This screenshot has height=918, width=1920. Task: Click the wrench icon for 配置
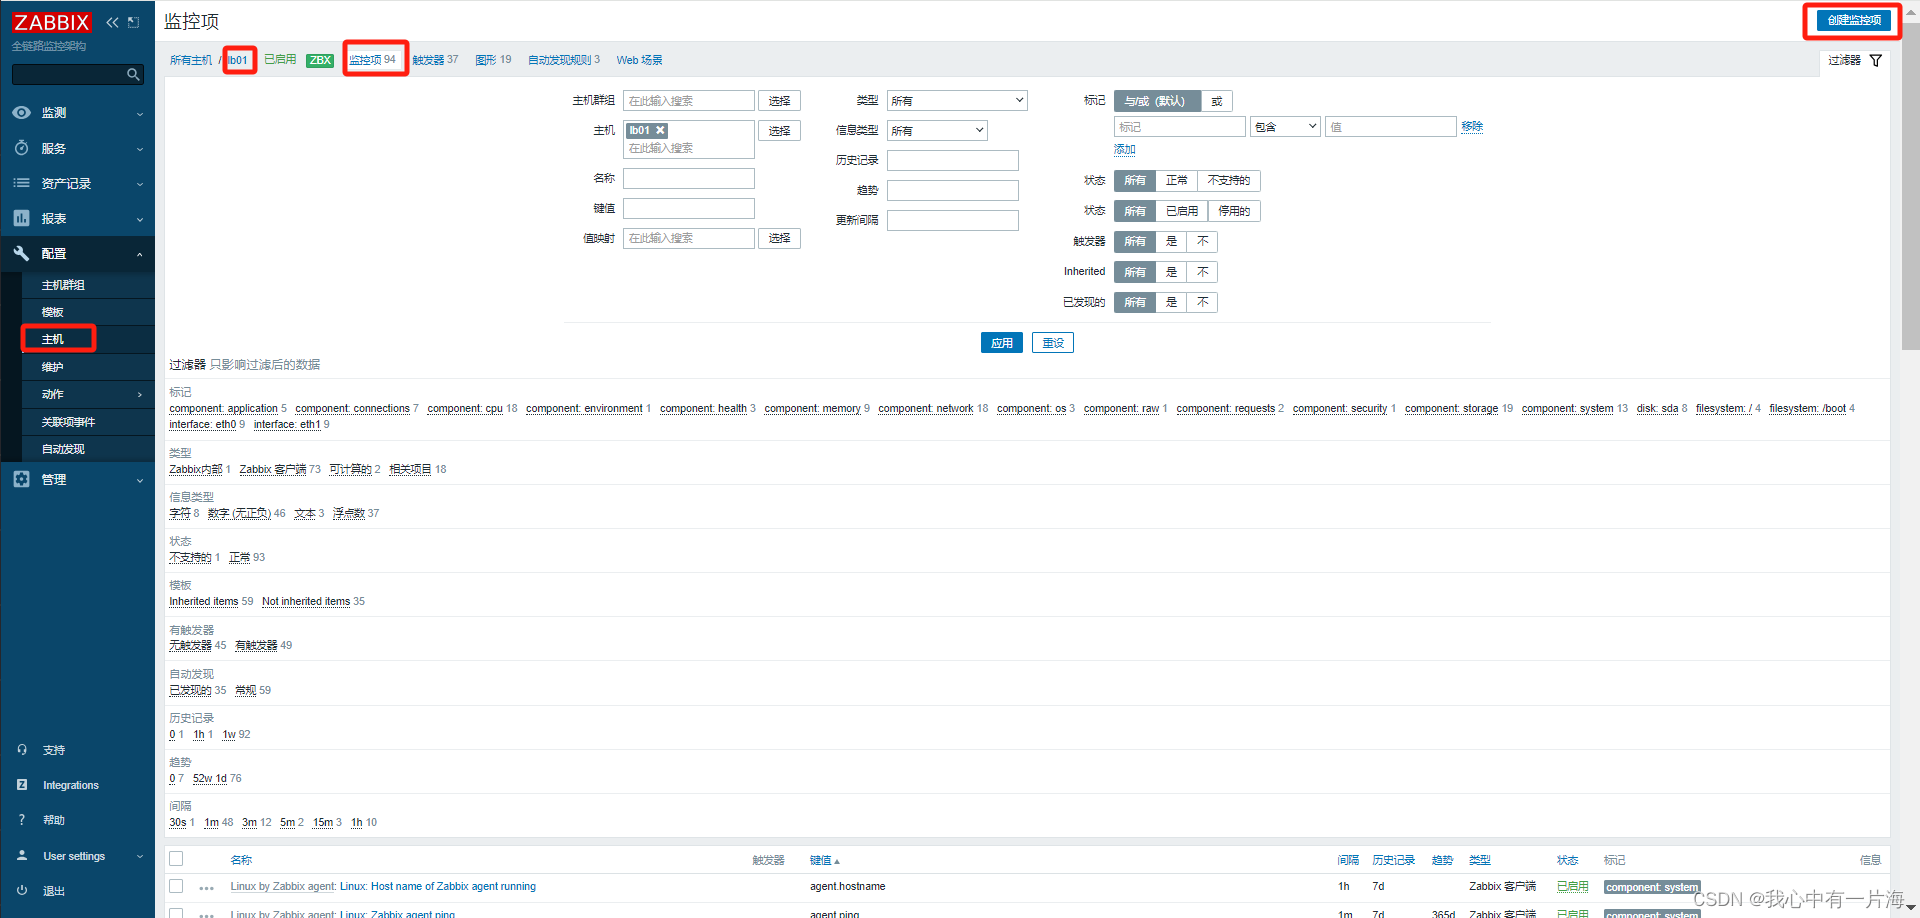21,253
